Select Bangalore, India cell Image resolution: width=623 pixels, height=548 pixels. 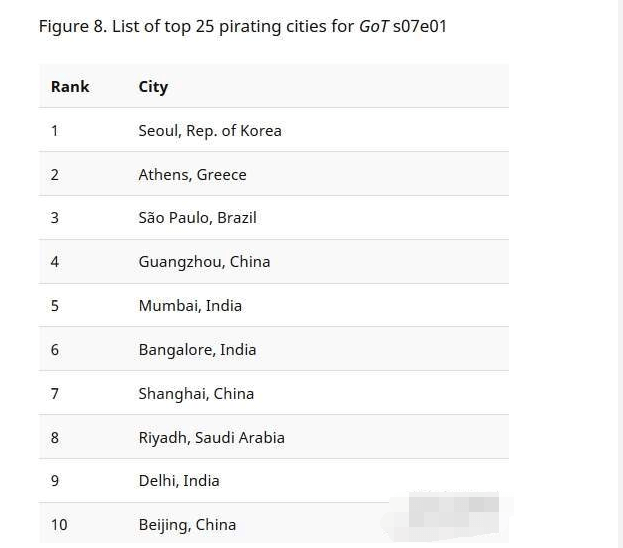[197, 350]
